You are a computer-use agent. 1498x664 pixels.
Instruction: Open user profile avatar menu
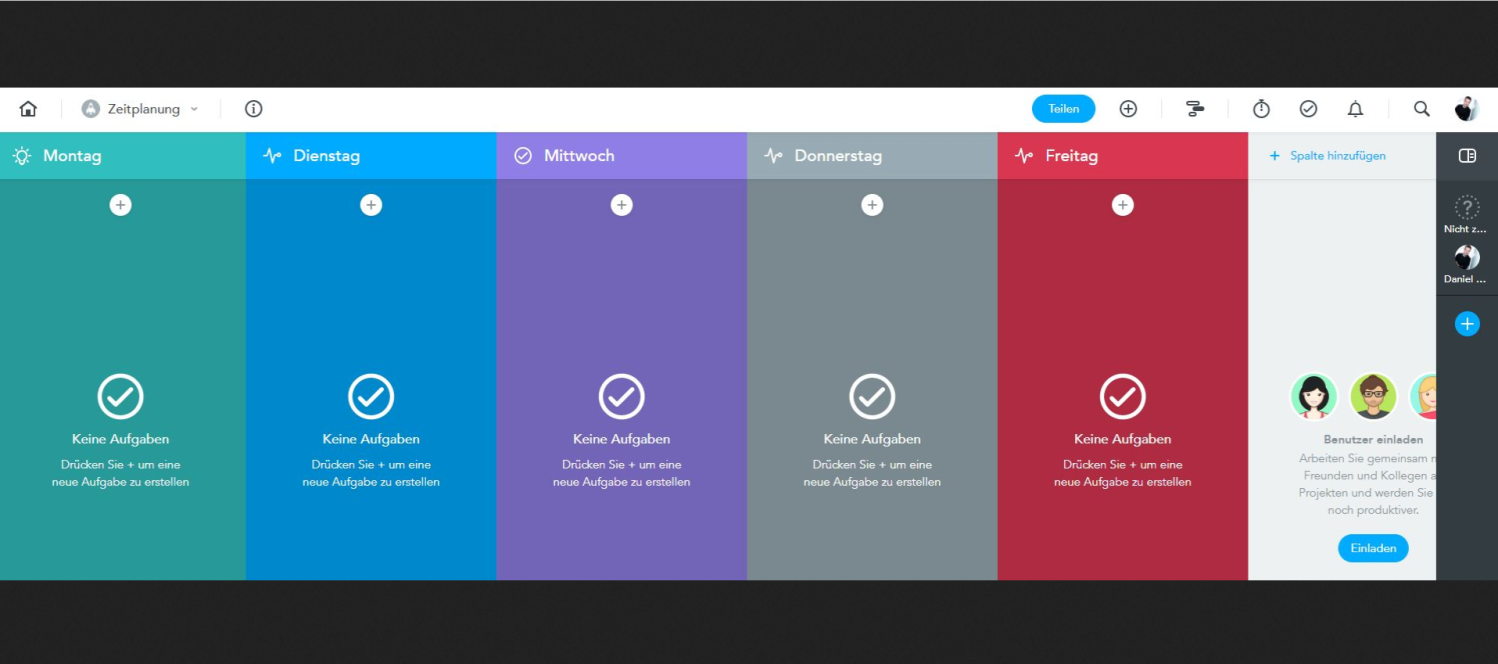point(1466,109)
